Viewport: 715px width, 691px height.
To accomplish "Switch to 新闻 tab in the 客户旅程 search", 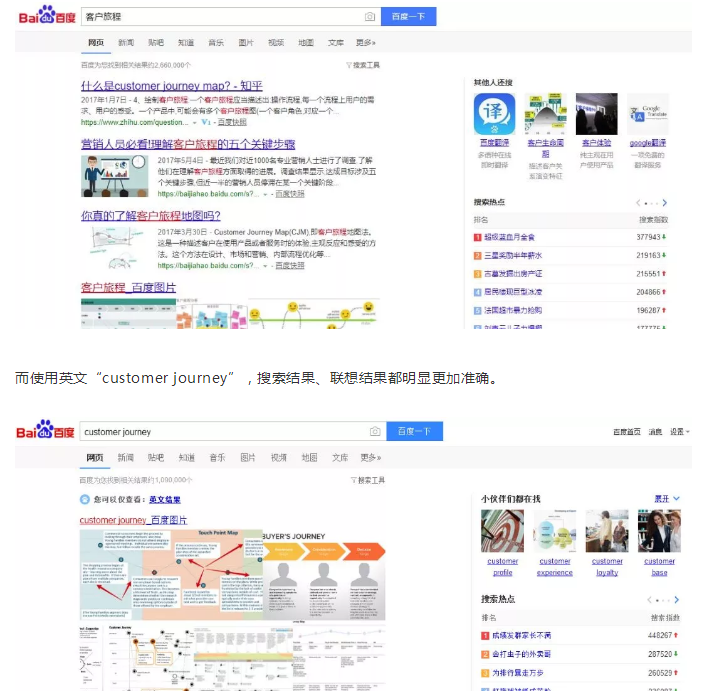I will (126, 42).
